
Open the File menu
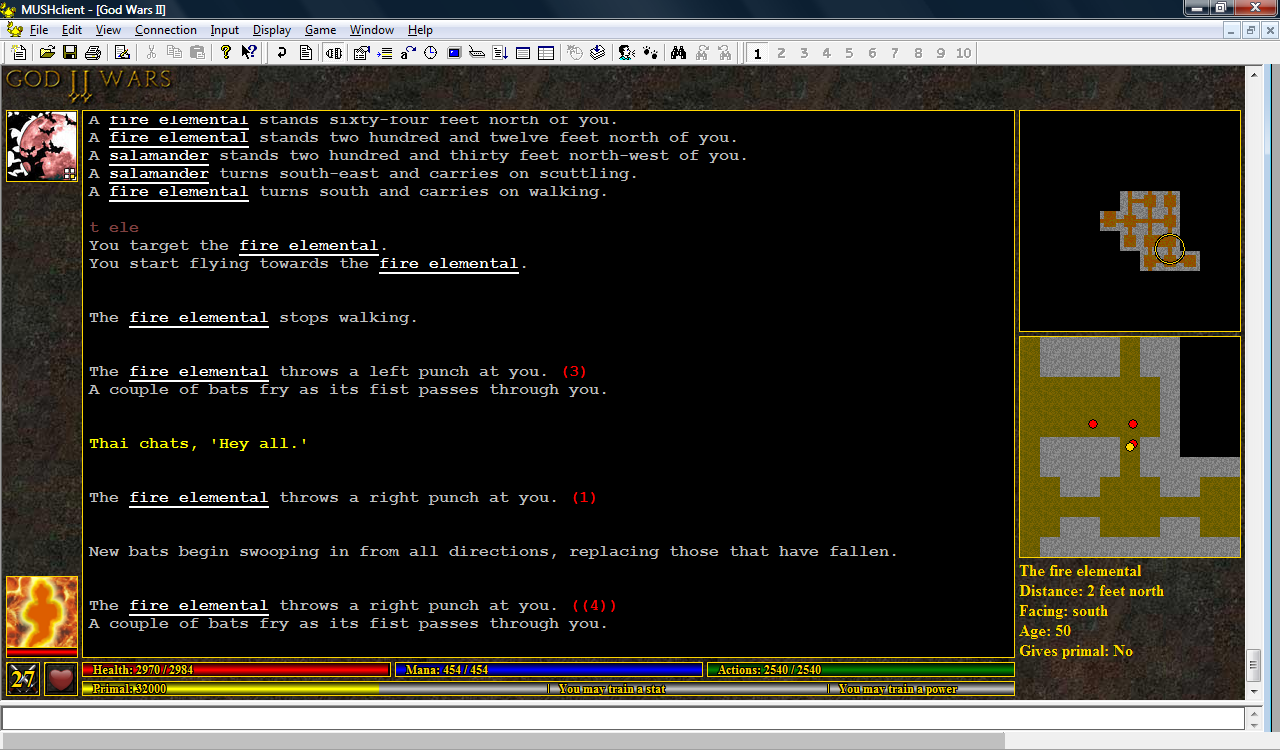[39, 30]
